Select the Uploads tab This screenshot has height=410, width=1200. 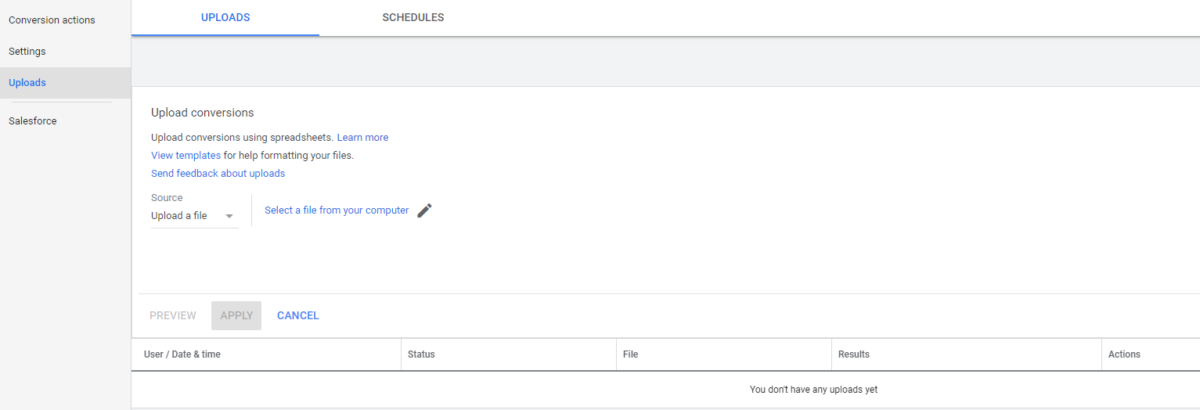(x=225, y=18)
